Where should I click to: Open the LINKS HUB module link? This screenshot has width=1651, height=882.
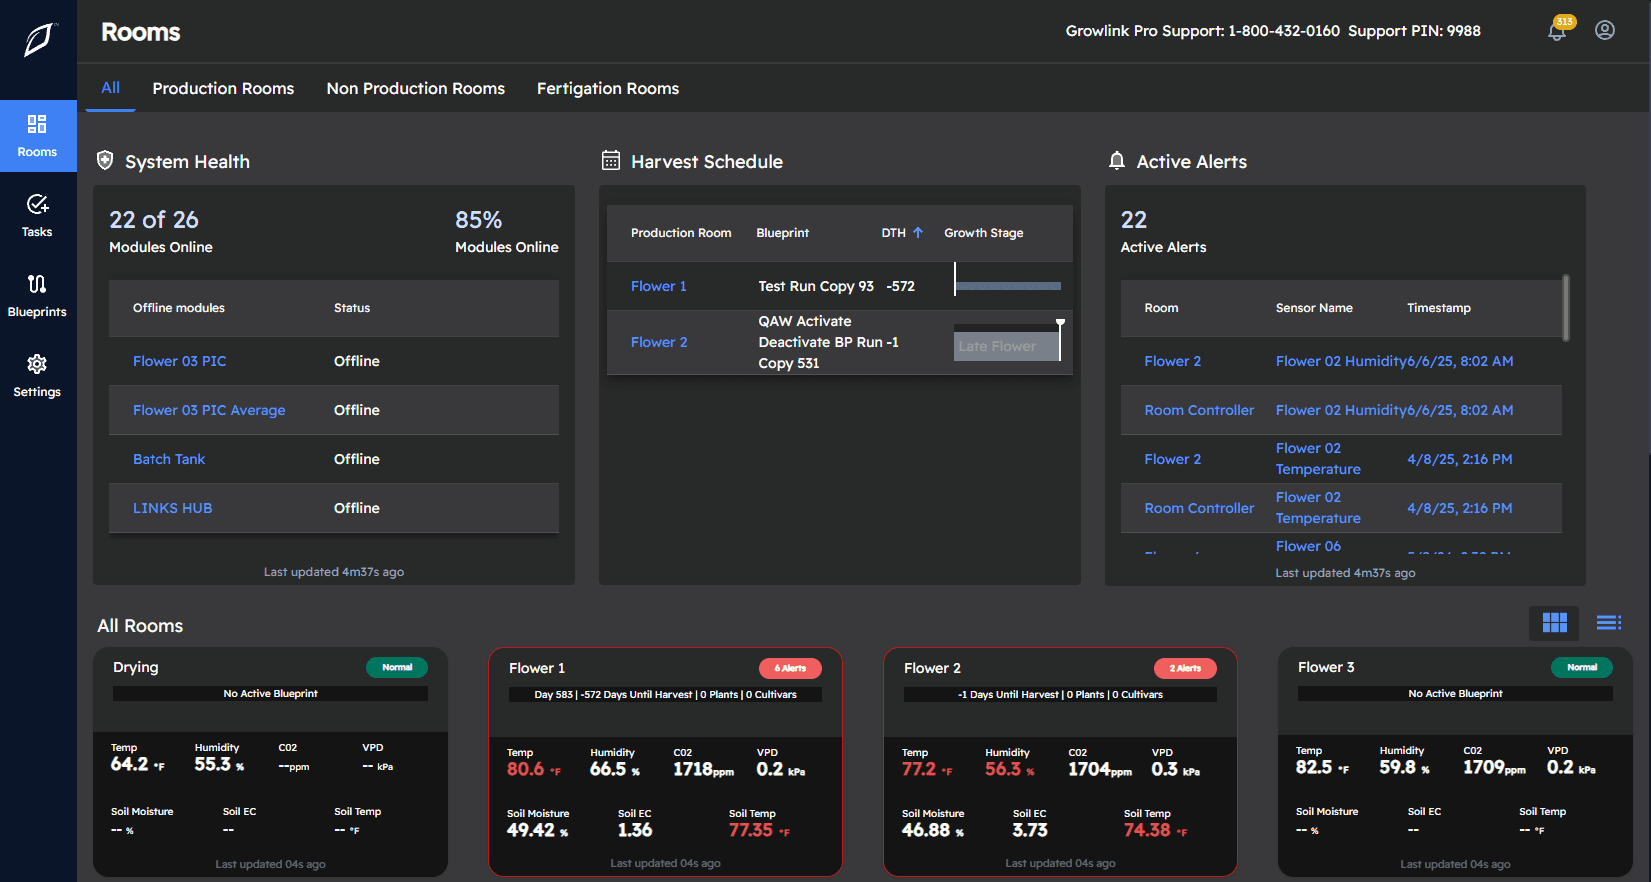coord(172,508)
